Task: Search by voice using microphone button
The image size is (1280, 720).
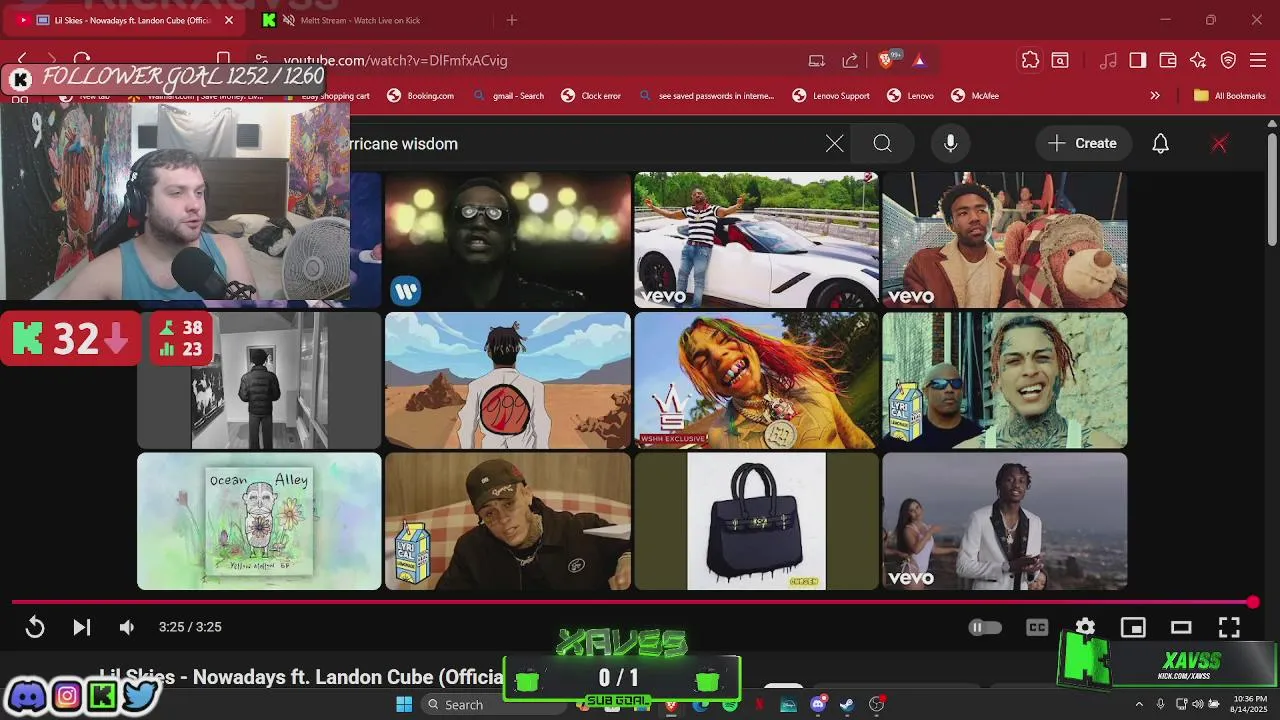Action: click(x=950, y=144)
